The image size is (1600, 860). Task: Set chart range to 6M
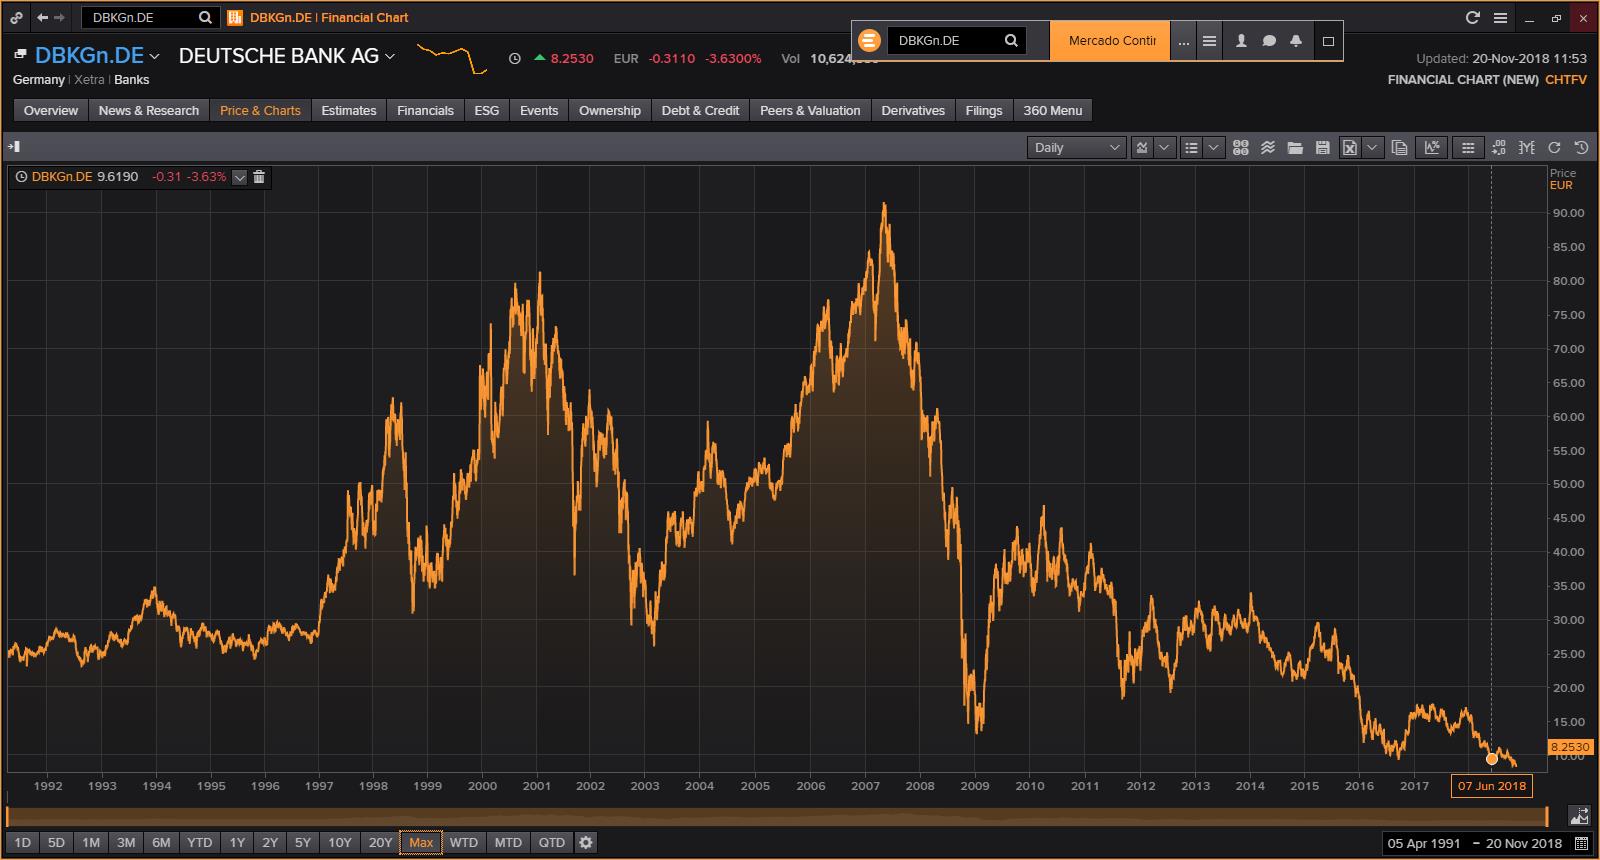(x=161, y=842)
